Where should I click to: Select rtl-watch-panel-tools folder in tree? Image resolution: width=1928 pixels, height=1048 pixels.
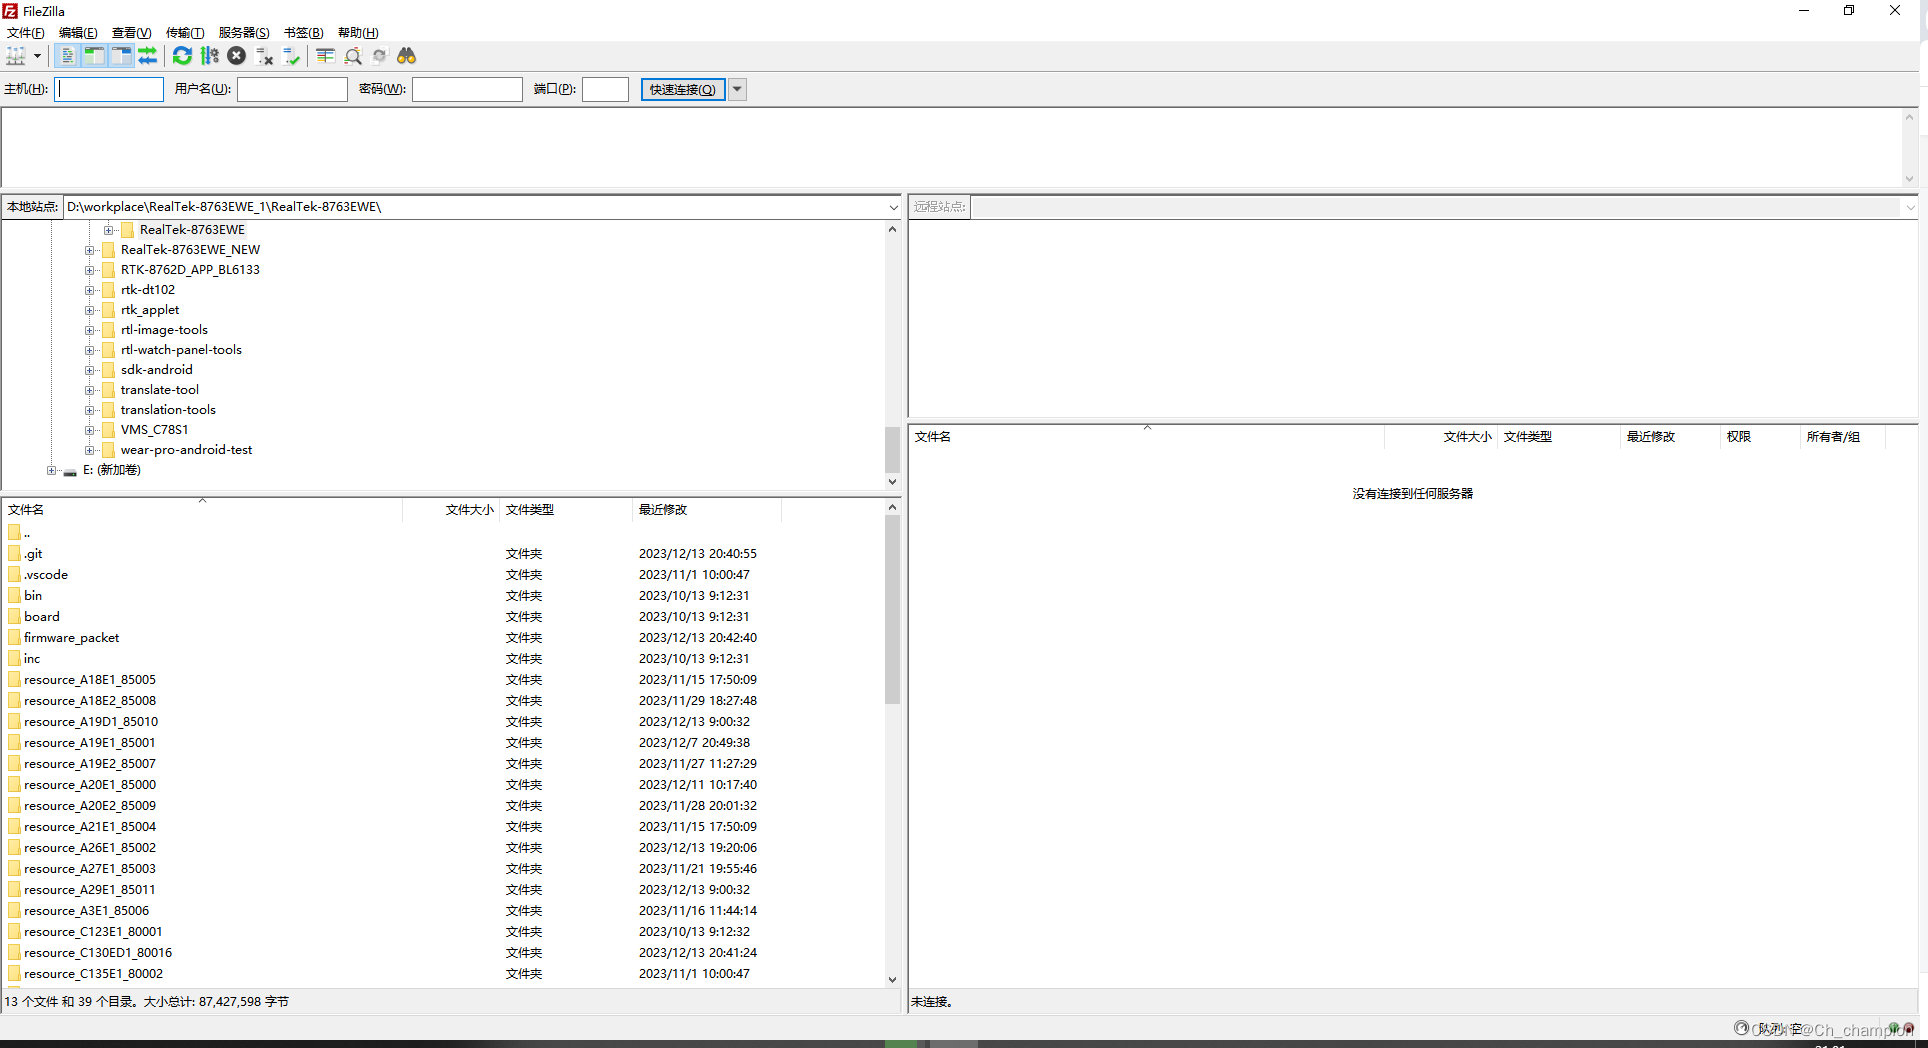coord(181,350)
